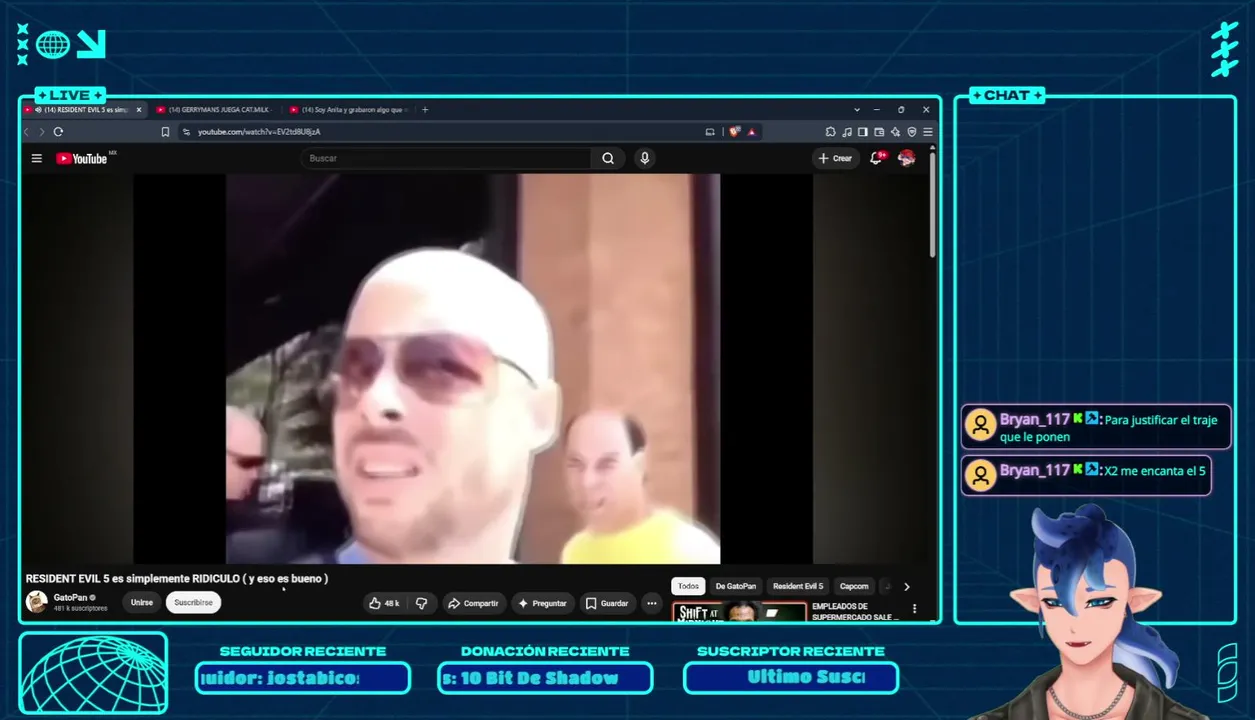Switch to the Soy Anita y grabaron tab
This screenshot has height=720, width=1255.
coord(350,110)
